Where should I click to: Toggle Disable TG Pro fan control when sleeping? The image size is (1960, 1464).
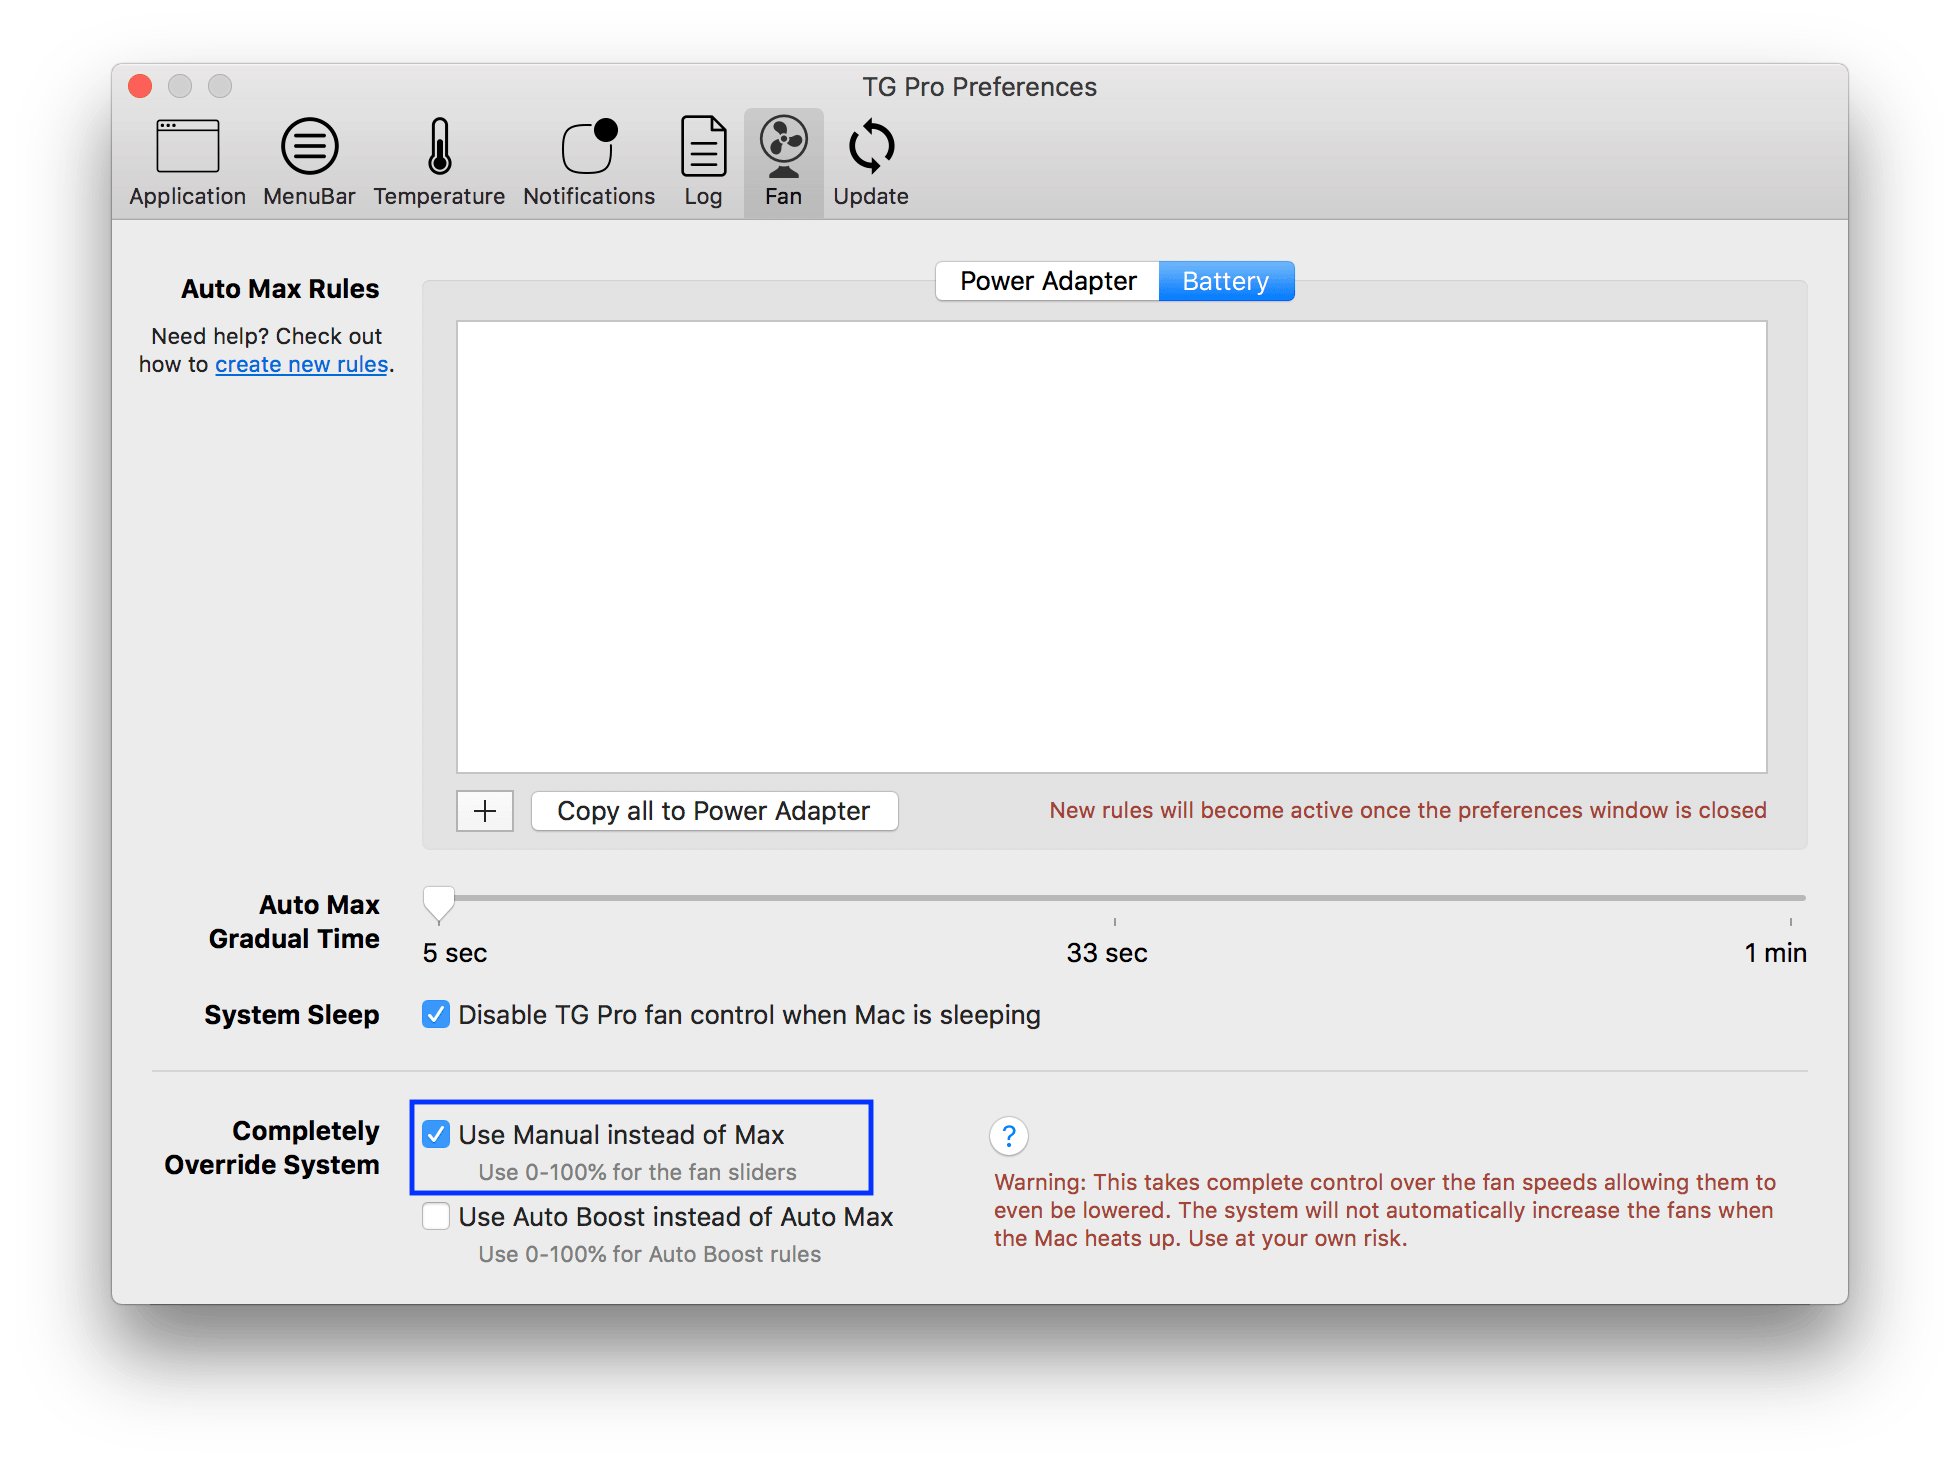pos(436,1015)
